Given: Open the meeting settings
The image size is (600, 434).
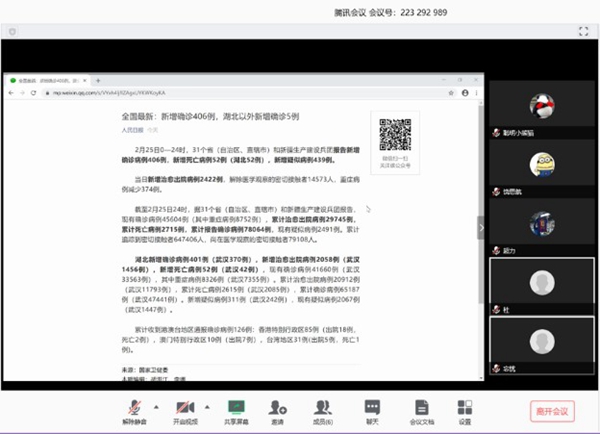Looking at the screenshot, I should 464,409.
